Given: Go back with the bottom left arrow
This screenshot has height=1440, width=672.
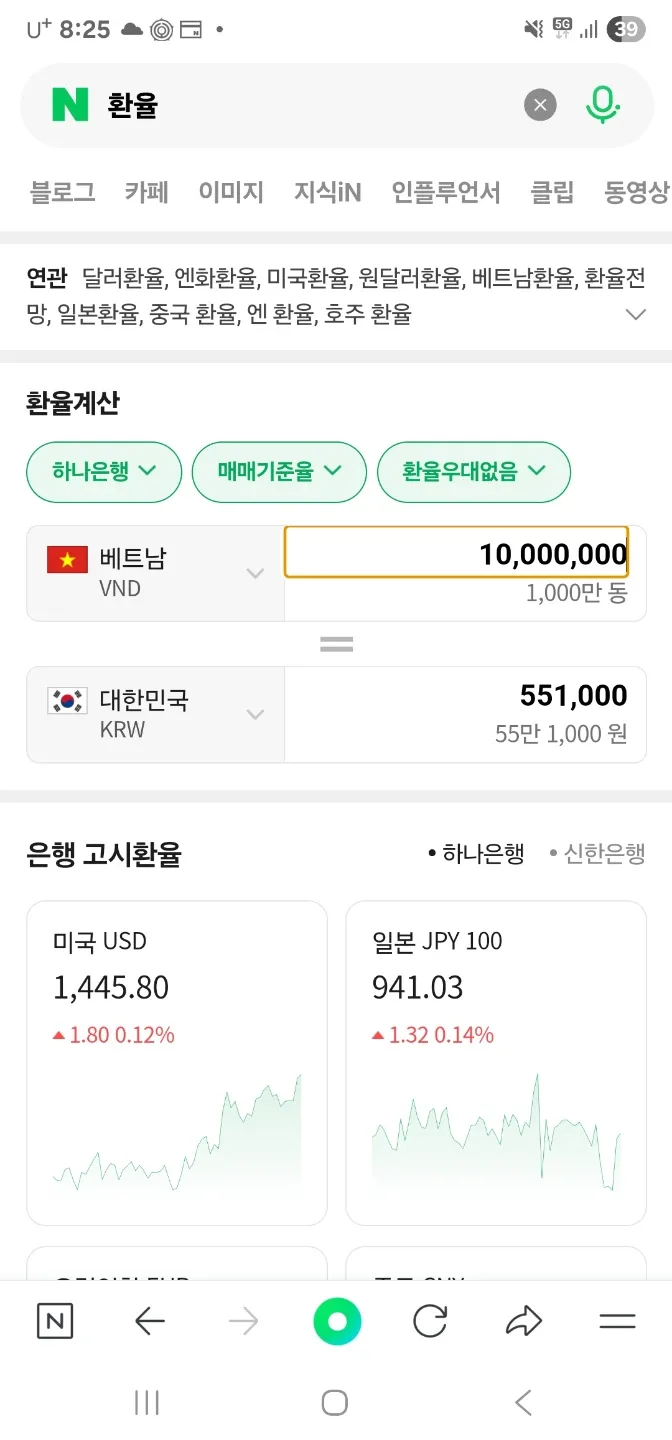Looking at the screenshot, I should pos(149,1322).
